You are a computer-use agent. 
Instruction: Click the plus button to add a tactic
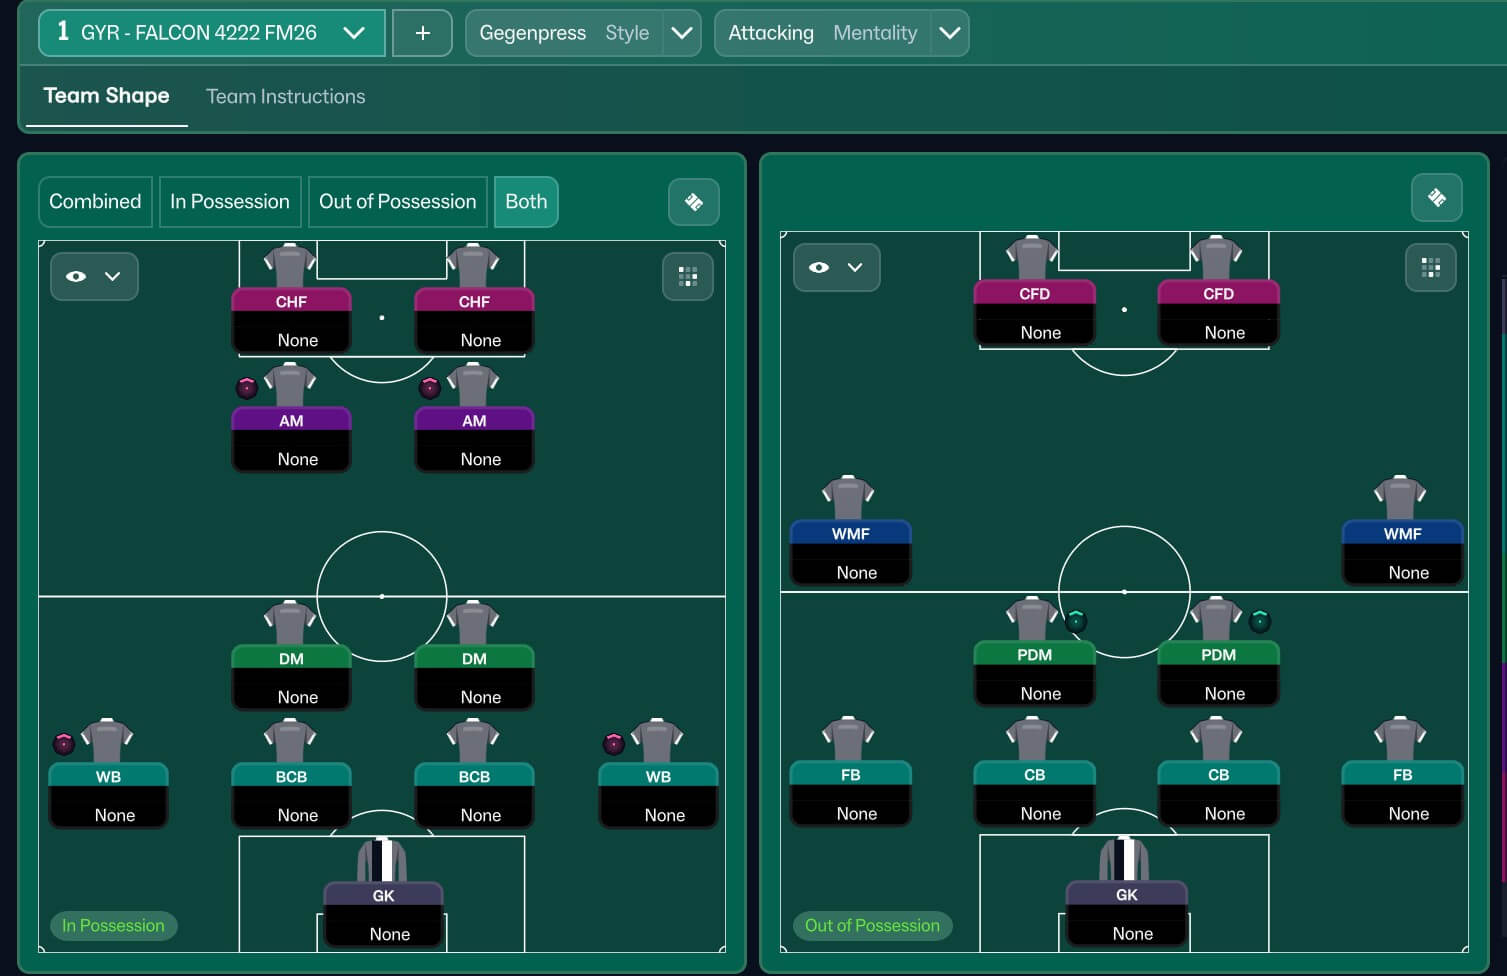click(x=422, y=33)
